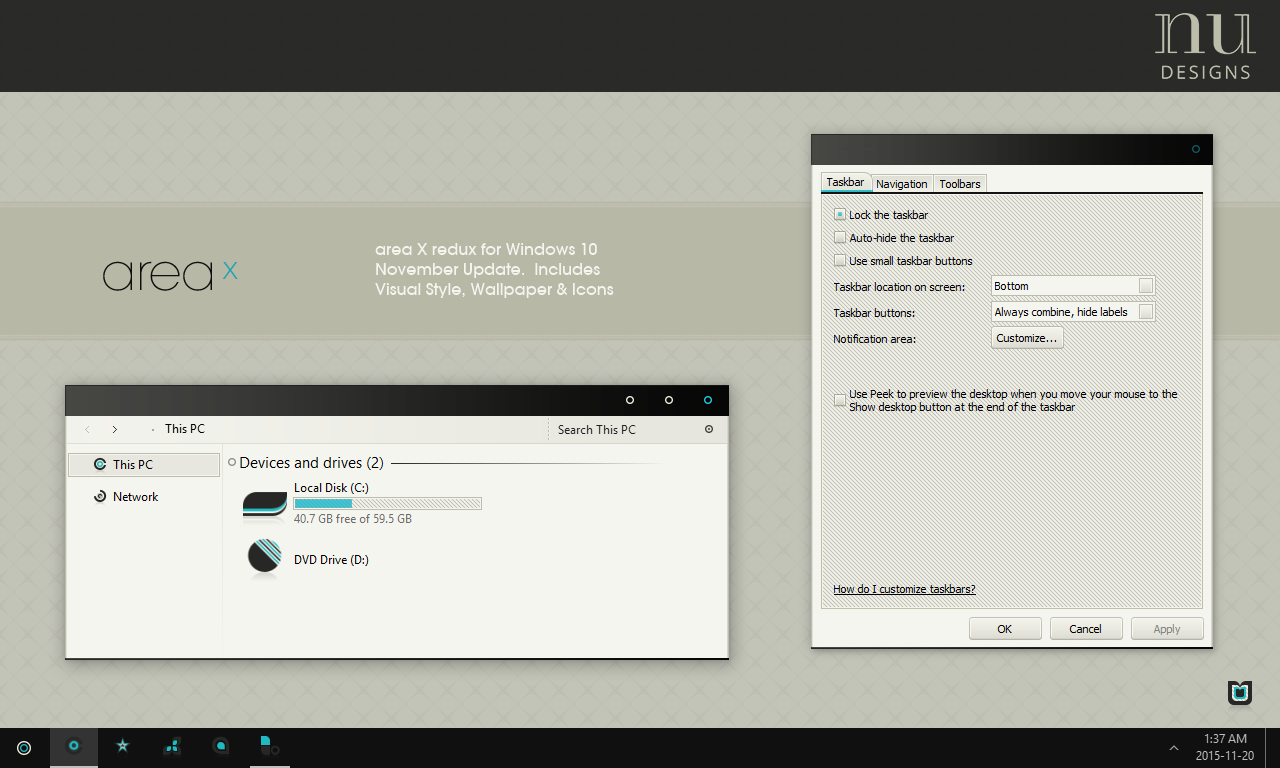Show hidden system tray icons

click(x=1173, y=748)
